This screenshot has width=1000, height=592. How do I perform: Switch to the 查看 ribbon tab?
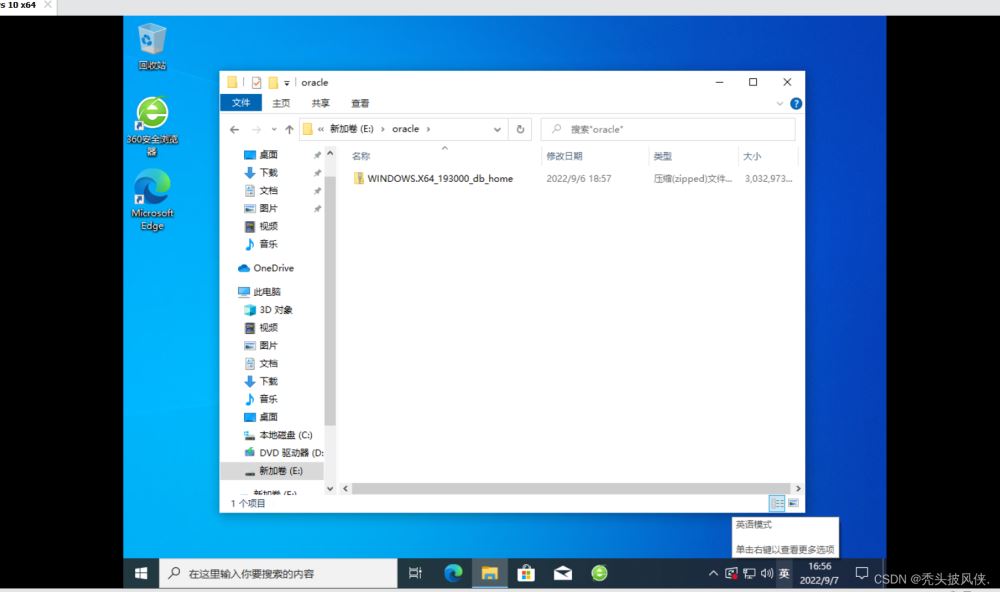coord(360,103)
